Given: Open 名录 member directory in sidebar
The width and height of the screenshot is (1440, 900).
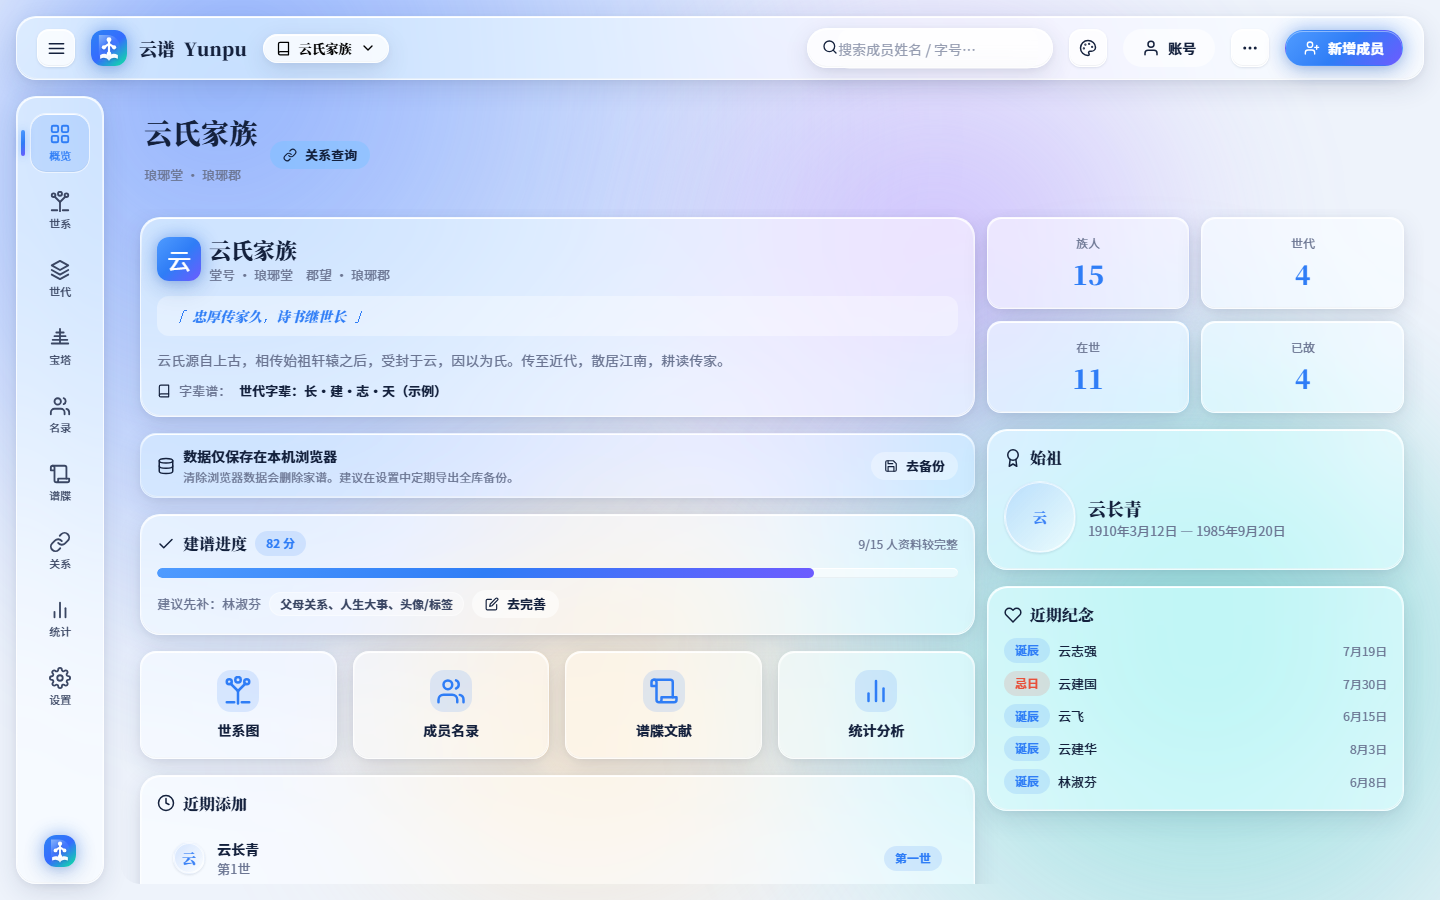Looking at the screenshot, I should (60, 415).
